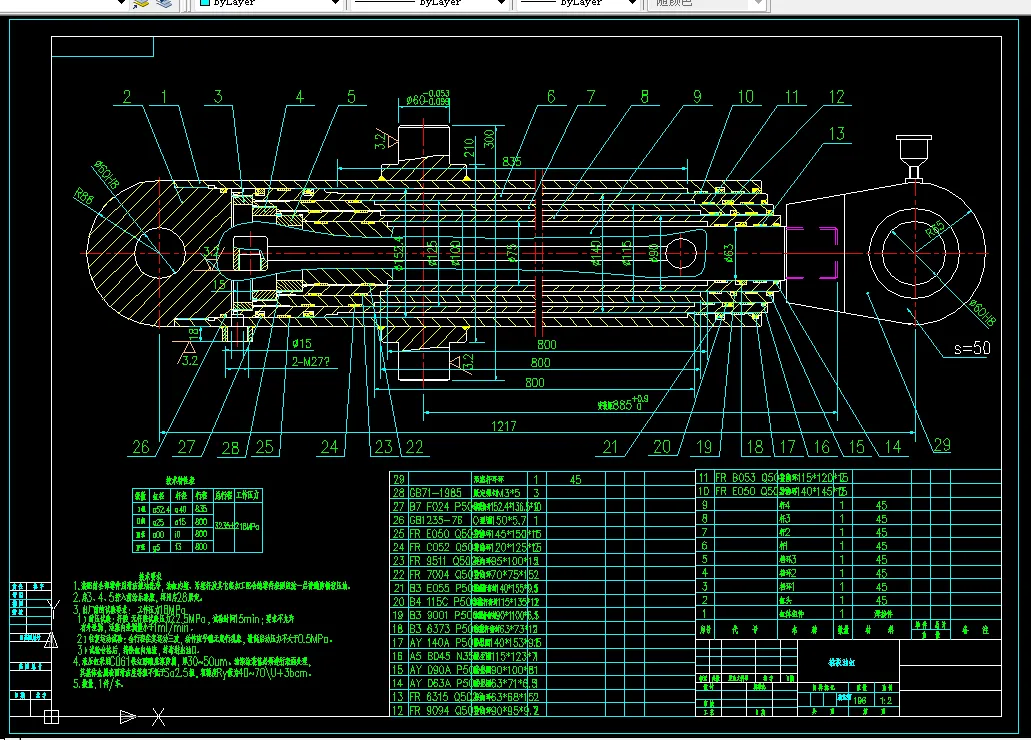Pick callout number 28 below cylinder

click(x=230, y=448)
